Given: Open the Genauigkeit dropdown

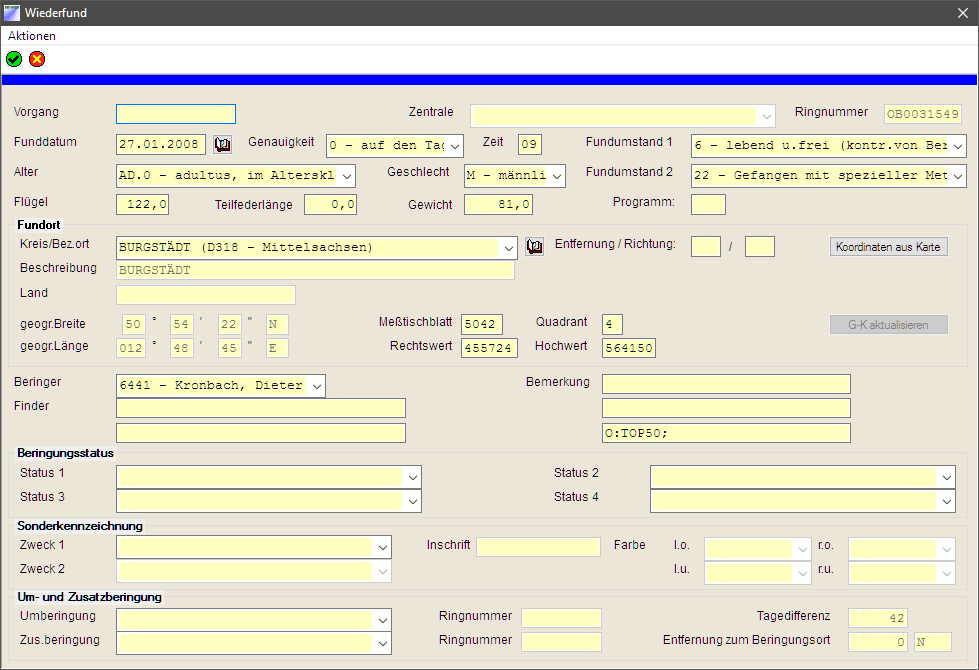Looking at the screenshot, I should 455,146.
